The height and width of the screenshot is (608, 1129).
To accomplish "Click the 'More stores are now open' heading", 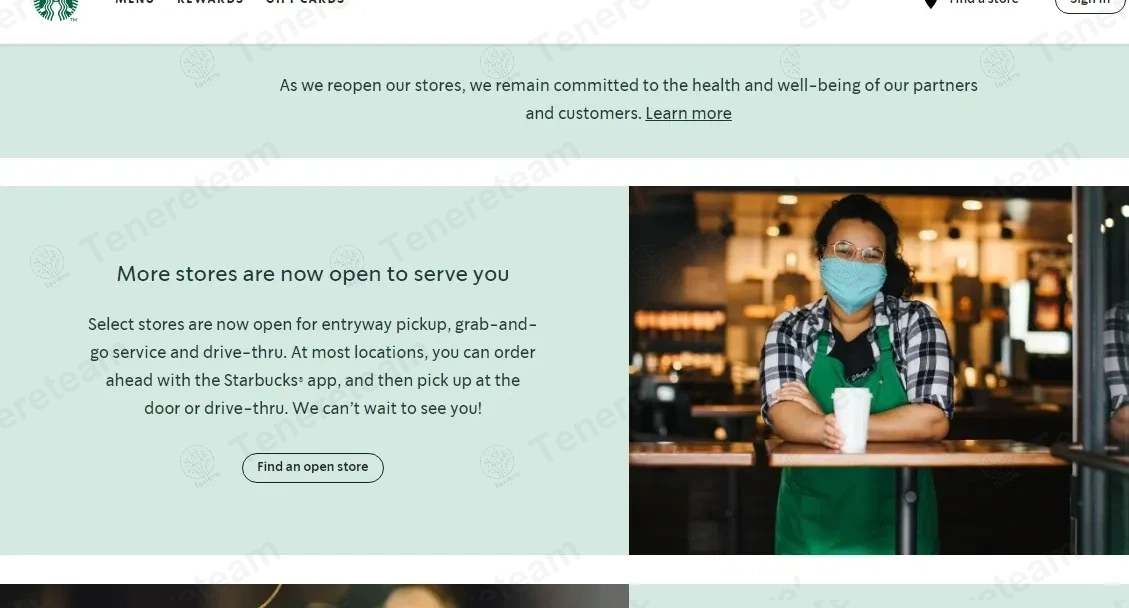I will pos(313,274).
